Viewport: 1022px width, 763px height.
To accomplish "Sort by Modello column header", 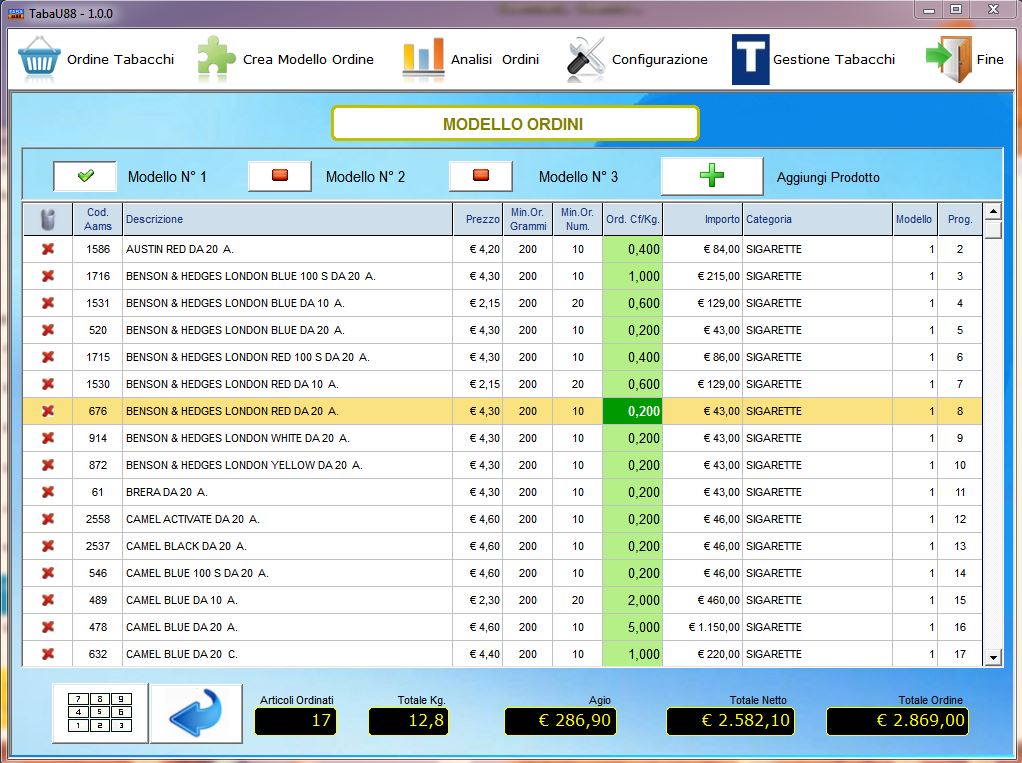I will tap(914, 219).
